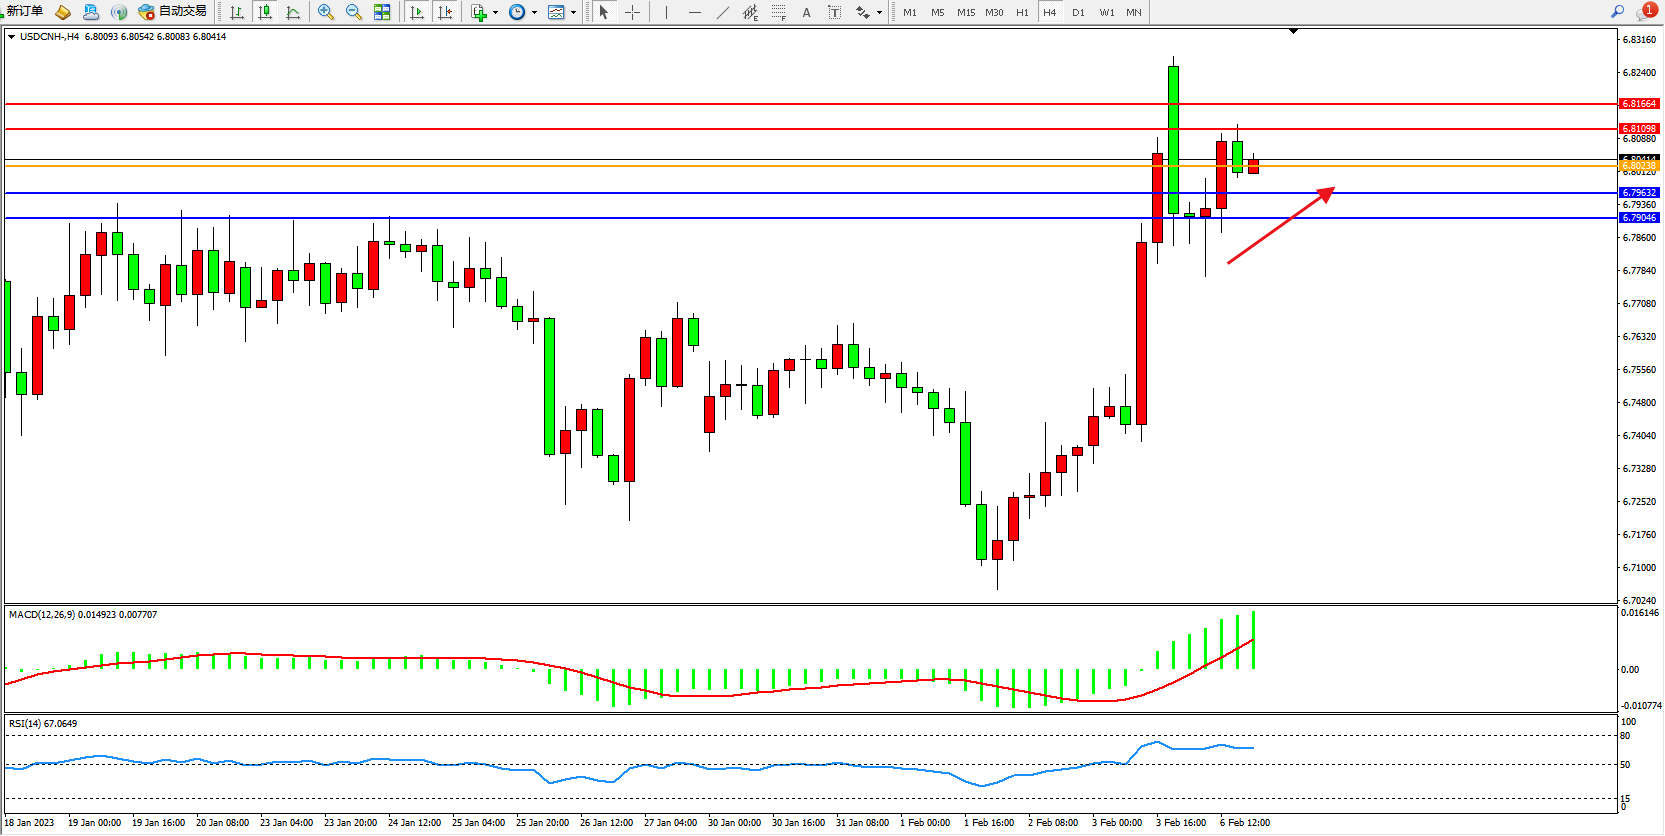Select the text label tool
Image resolution: width=1665 pixels, height=836 pixels.
click(806, 12)
